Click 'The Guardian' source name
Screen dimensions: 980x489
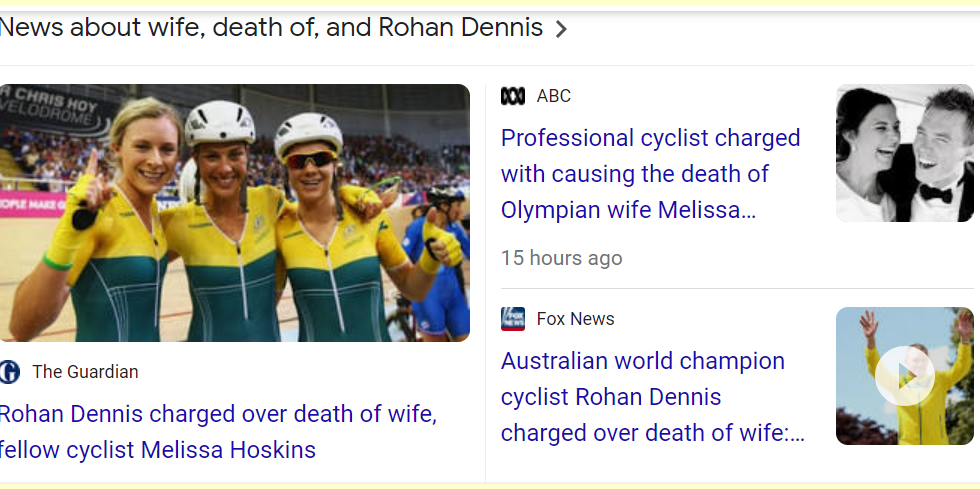coord(85,372)
